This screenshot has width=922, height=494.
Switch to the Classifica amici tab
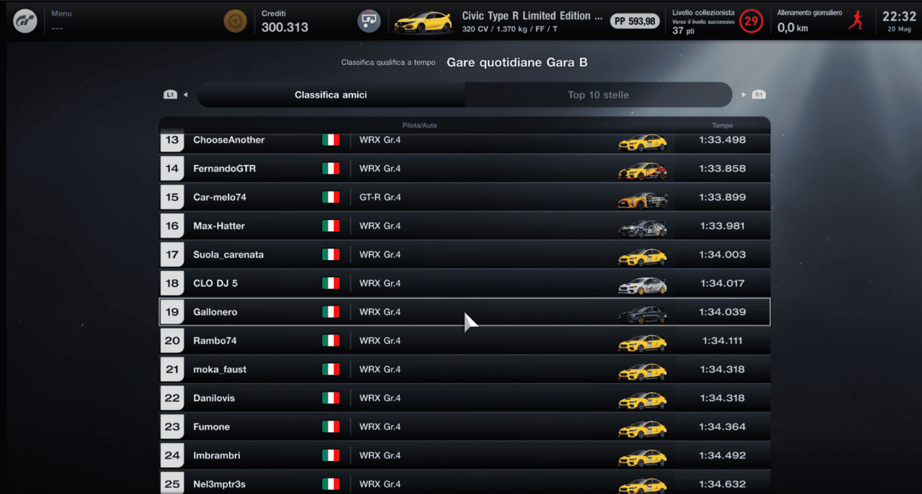[330, 95]
